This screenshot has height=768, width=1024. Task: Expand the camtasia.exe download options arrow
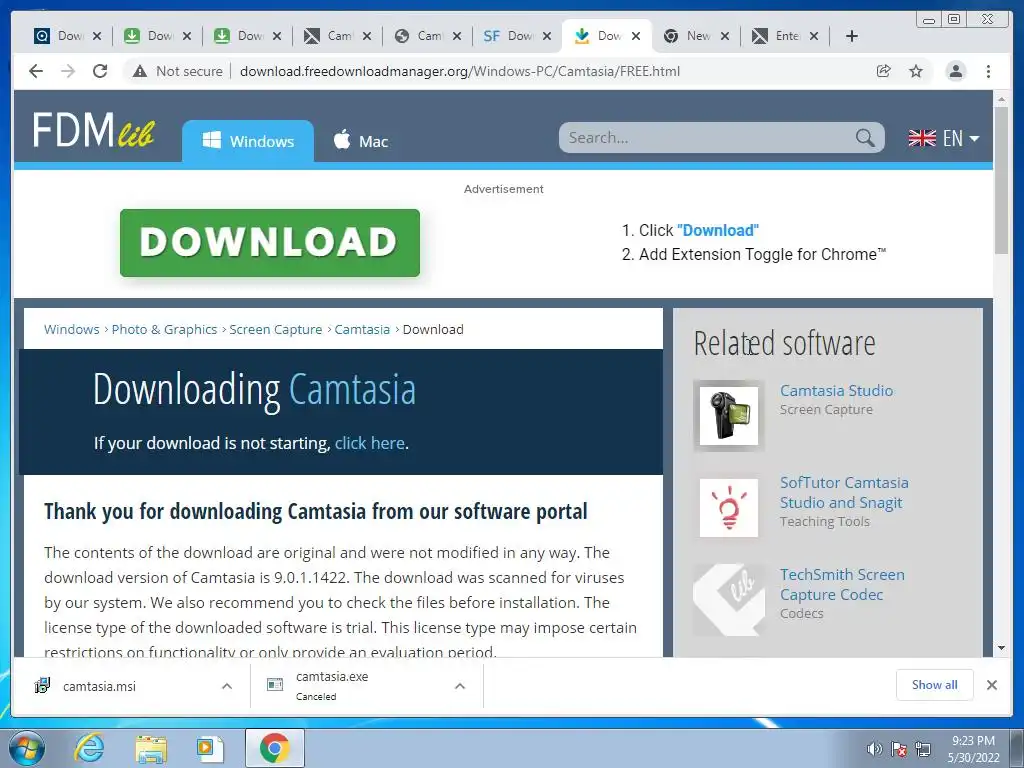pyautogui.click(x=460, y=686)
